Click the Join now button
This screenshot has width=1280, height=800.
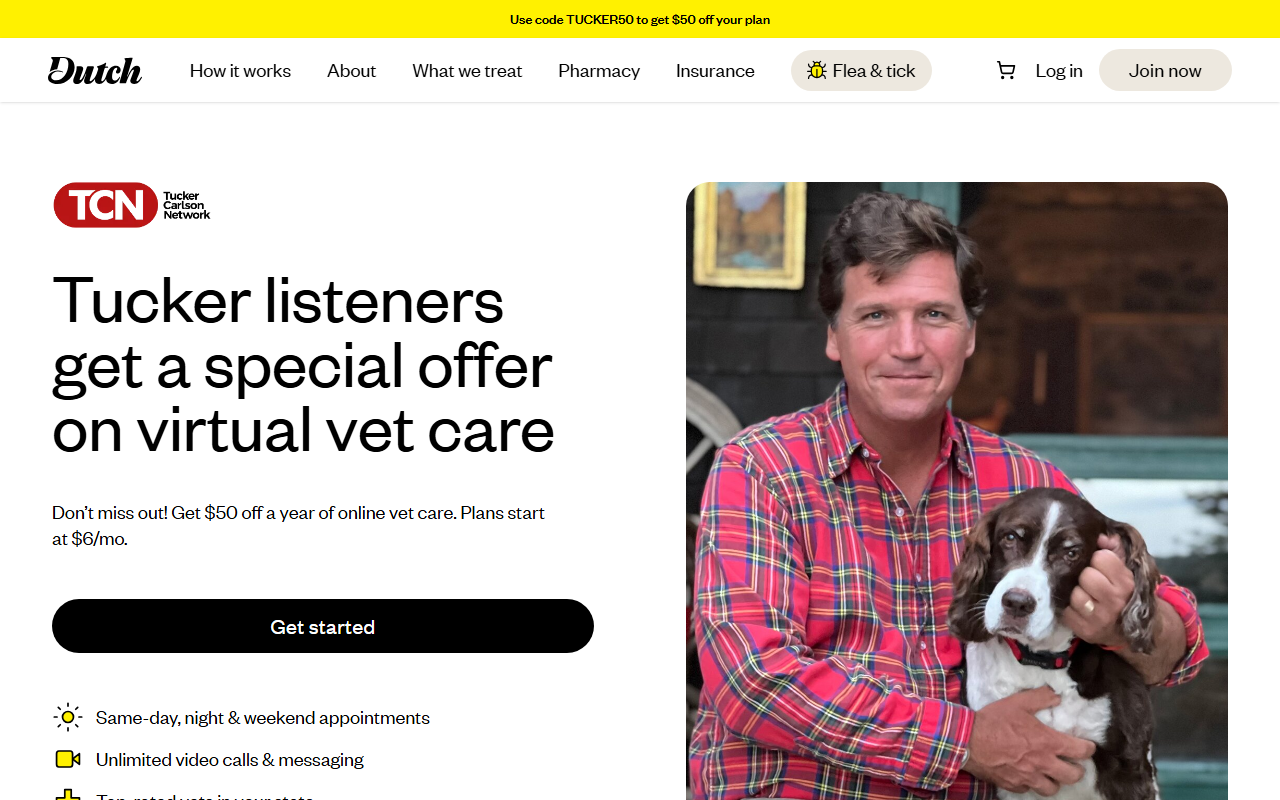point(1165,70)
